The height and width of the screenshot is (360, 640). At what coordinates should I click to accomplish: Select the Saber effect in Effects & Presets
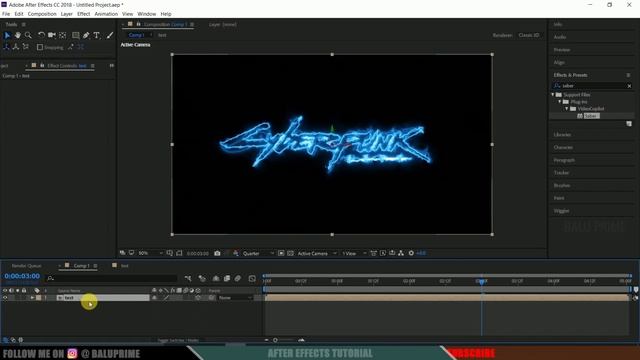[x=591, y=116]
